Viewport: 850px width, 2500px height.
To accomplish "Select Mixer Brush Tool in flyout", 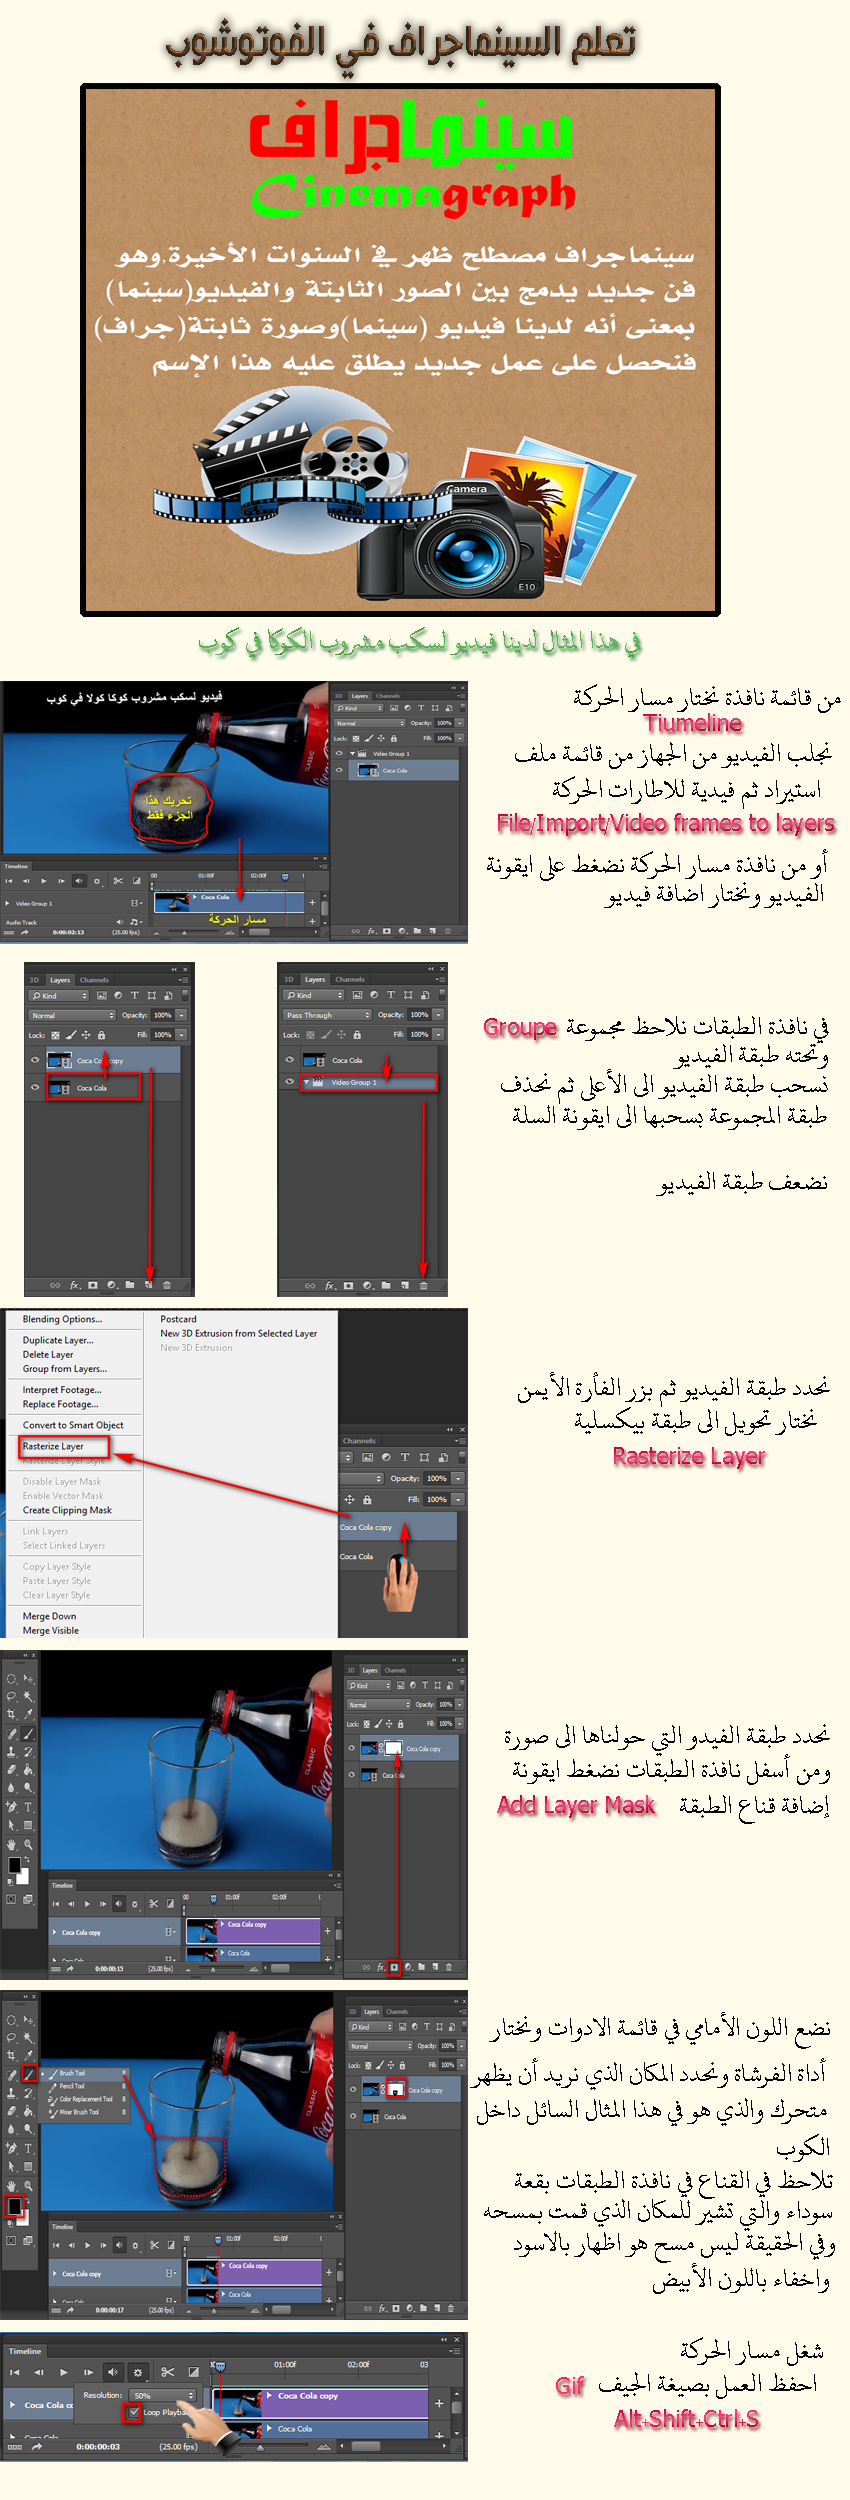I will point(78,2112).
